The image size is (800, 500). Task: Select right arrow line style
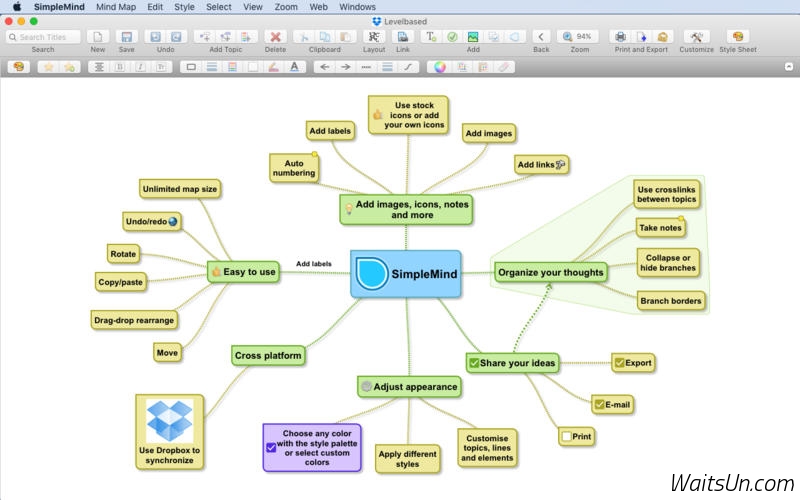345,67
